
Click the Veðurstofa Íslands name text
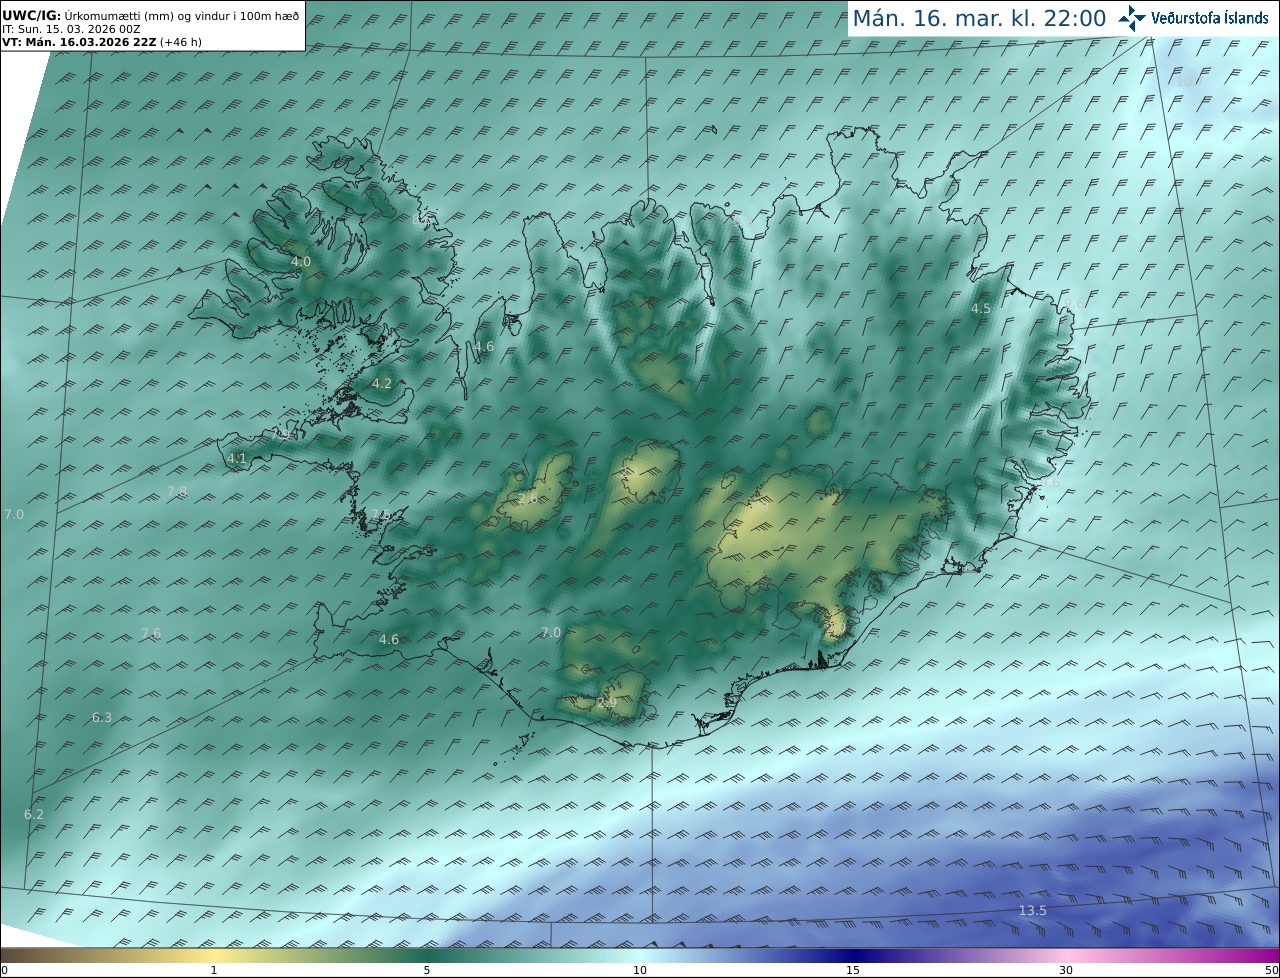(x=1211, y=18)
